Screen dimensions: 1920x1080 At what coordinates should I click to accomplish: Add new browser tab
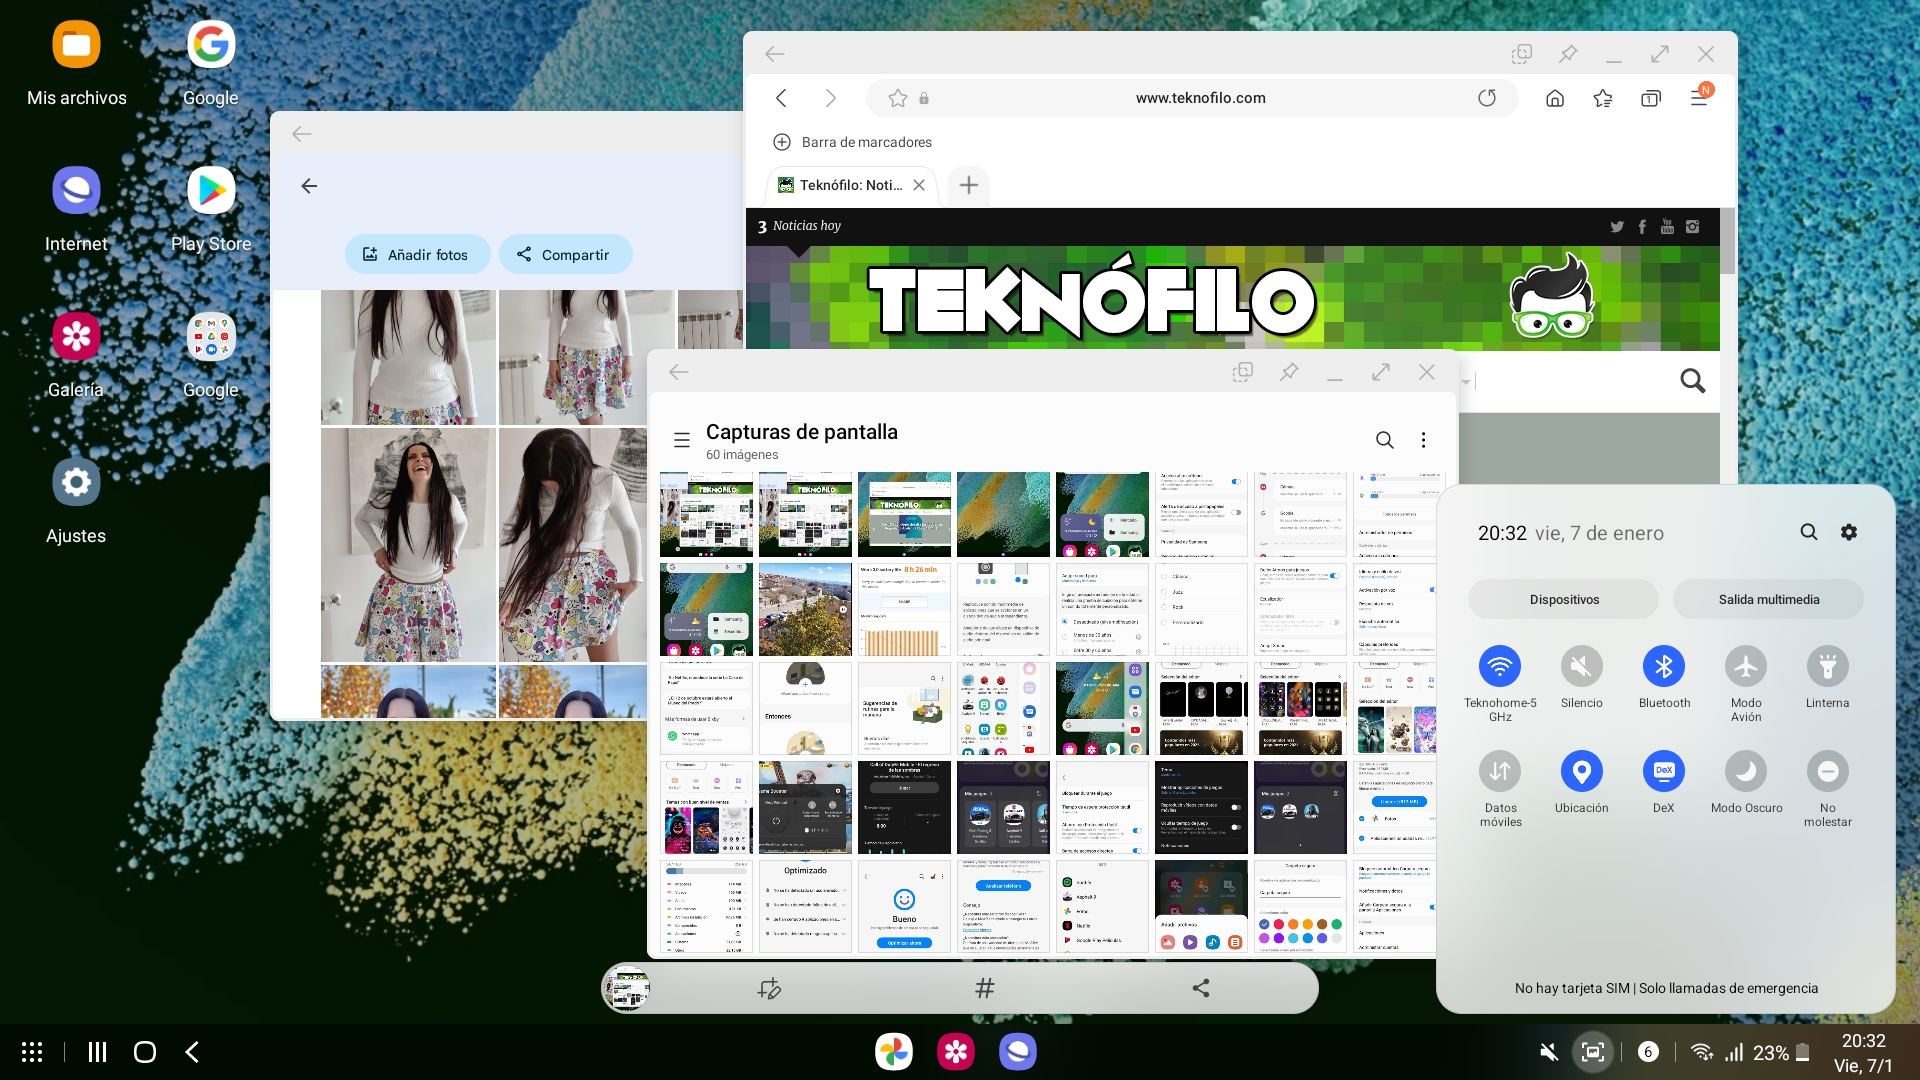pyautogui.click(x=969, y=185)
